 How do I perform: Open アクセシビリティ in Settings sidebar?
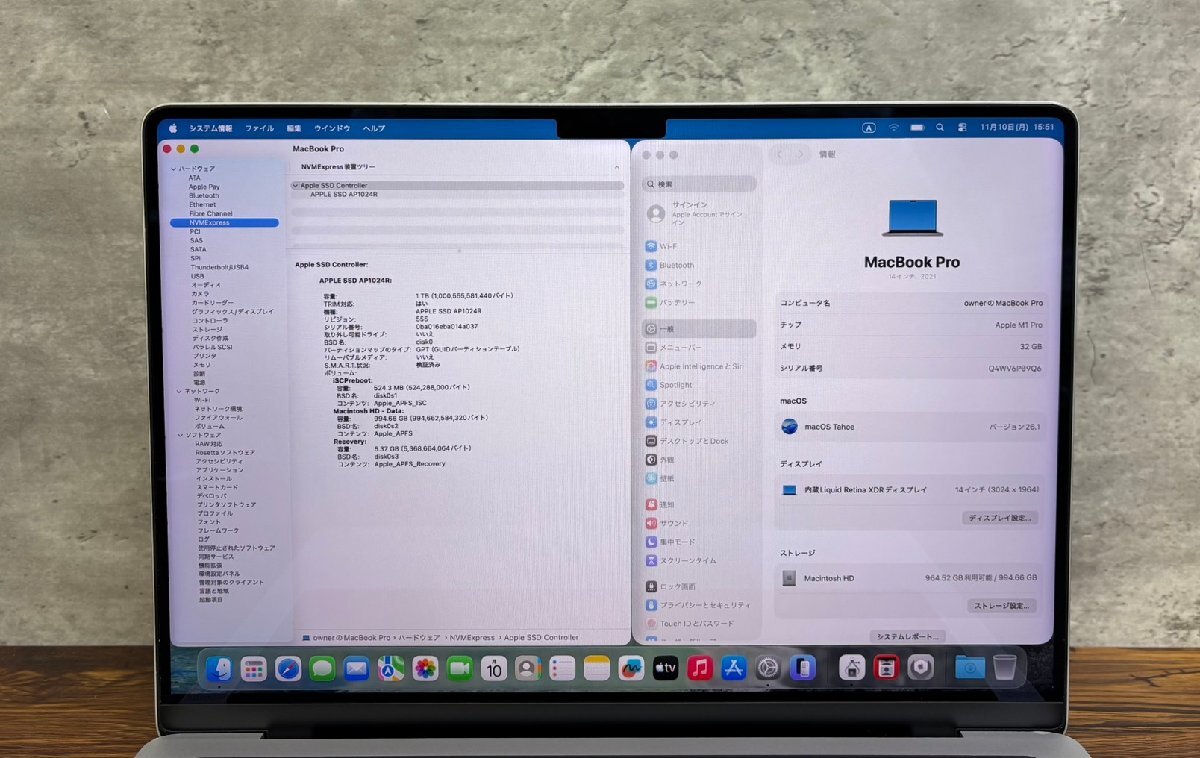click(700, 403)
